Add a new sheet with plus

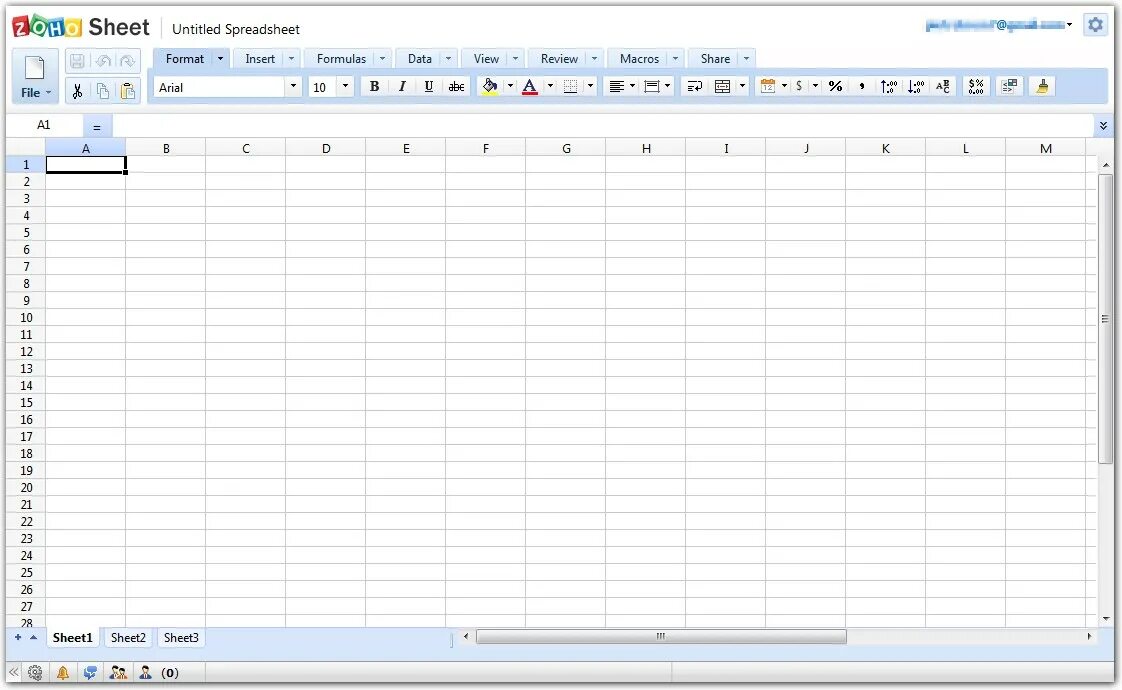click(x=18, y=637)
